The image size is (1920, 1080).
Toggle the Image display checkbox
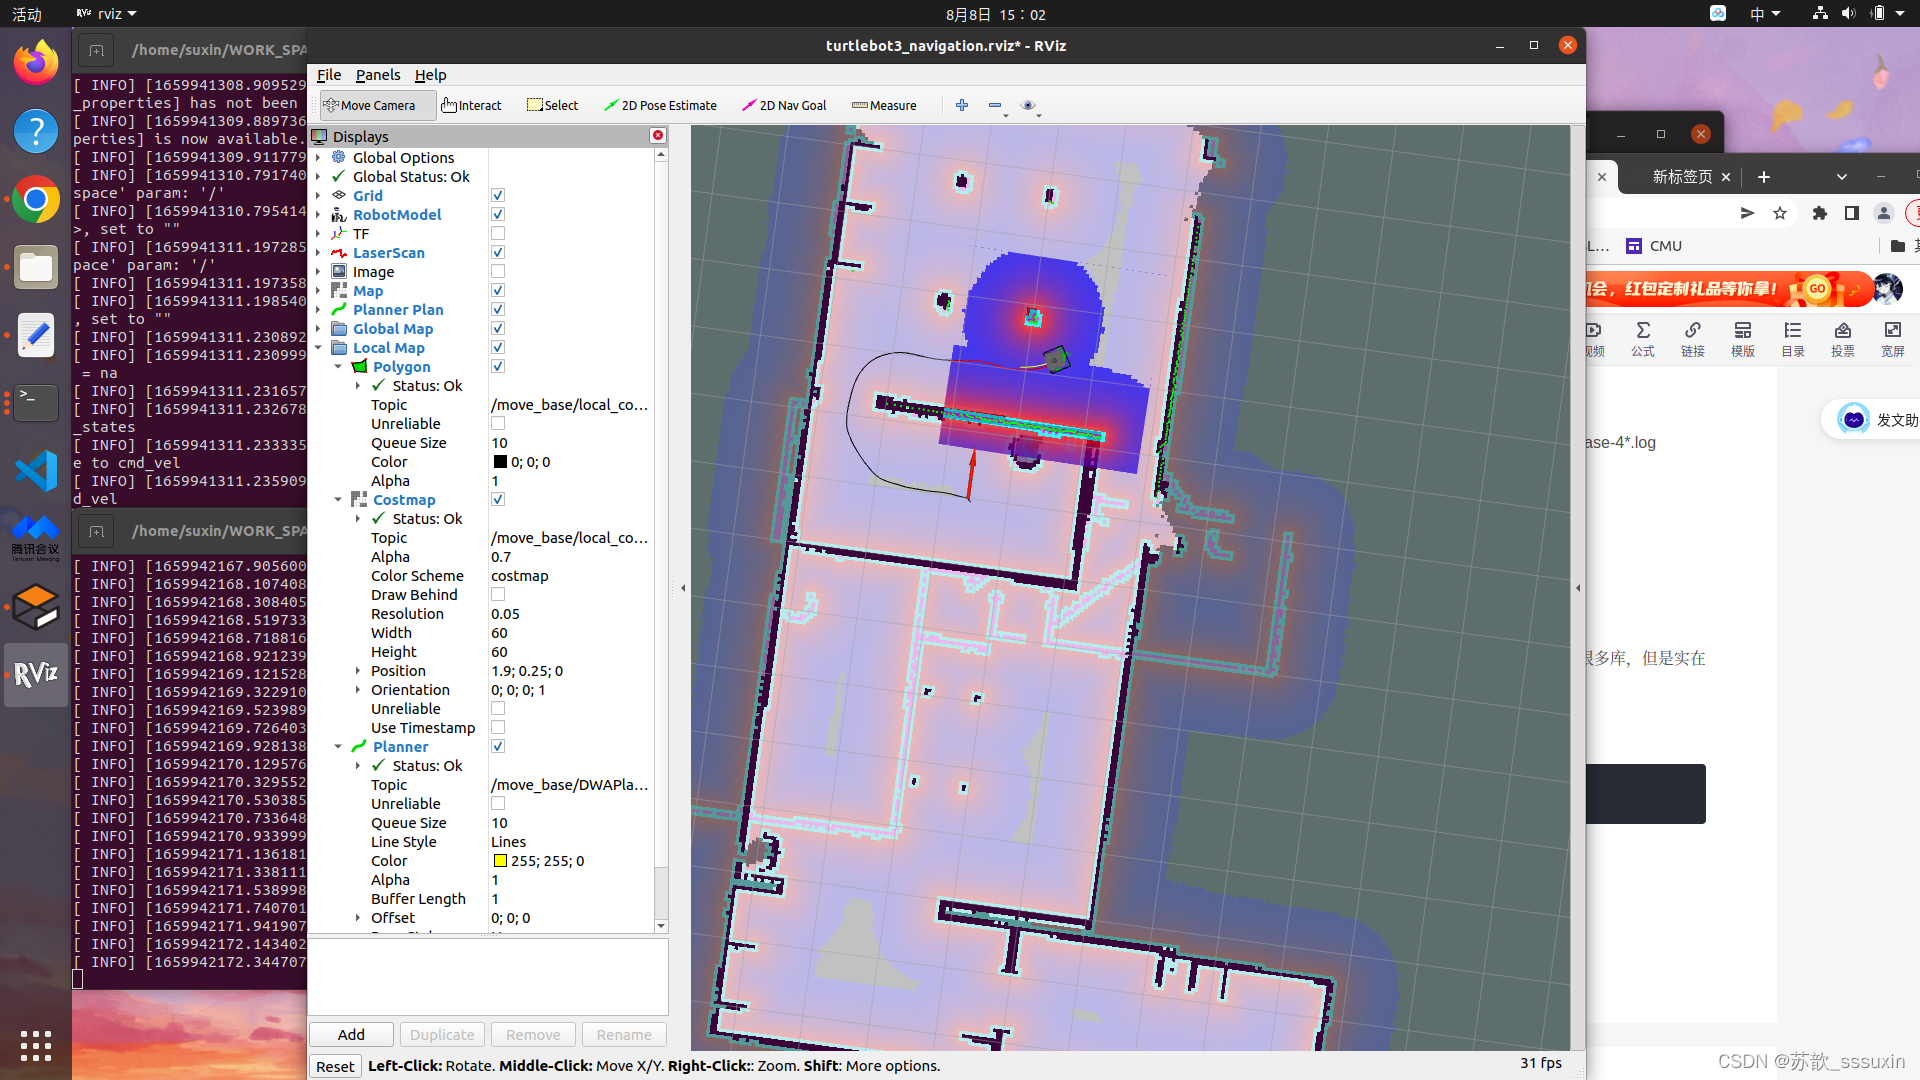click(x=498, y=272)
